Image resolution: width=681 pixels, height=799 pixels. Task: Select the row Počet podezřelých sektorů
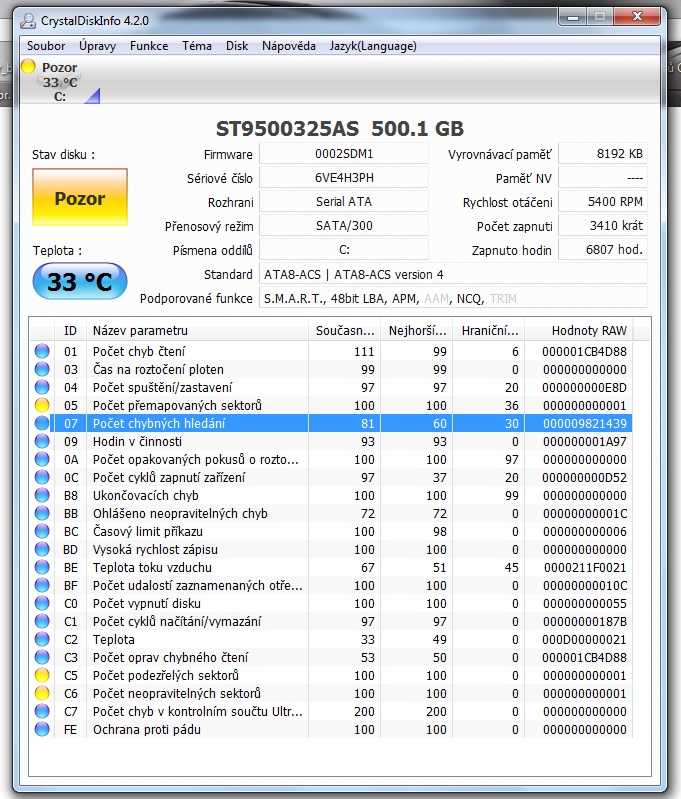tap(331, 675)
